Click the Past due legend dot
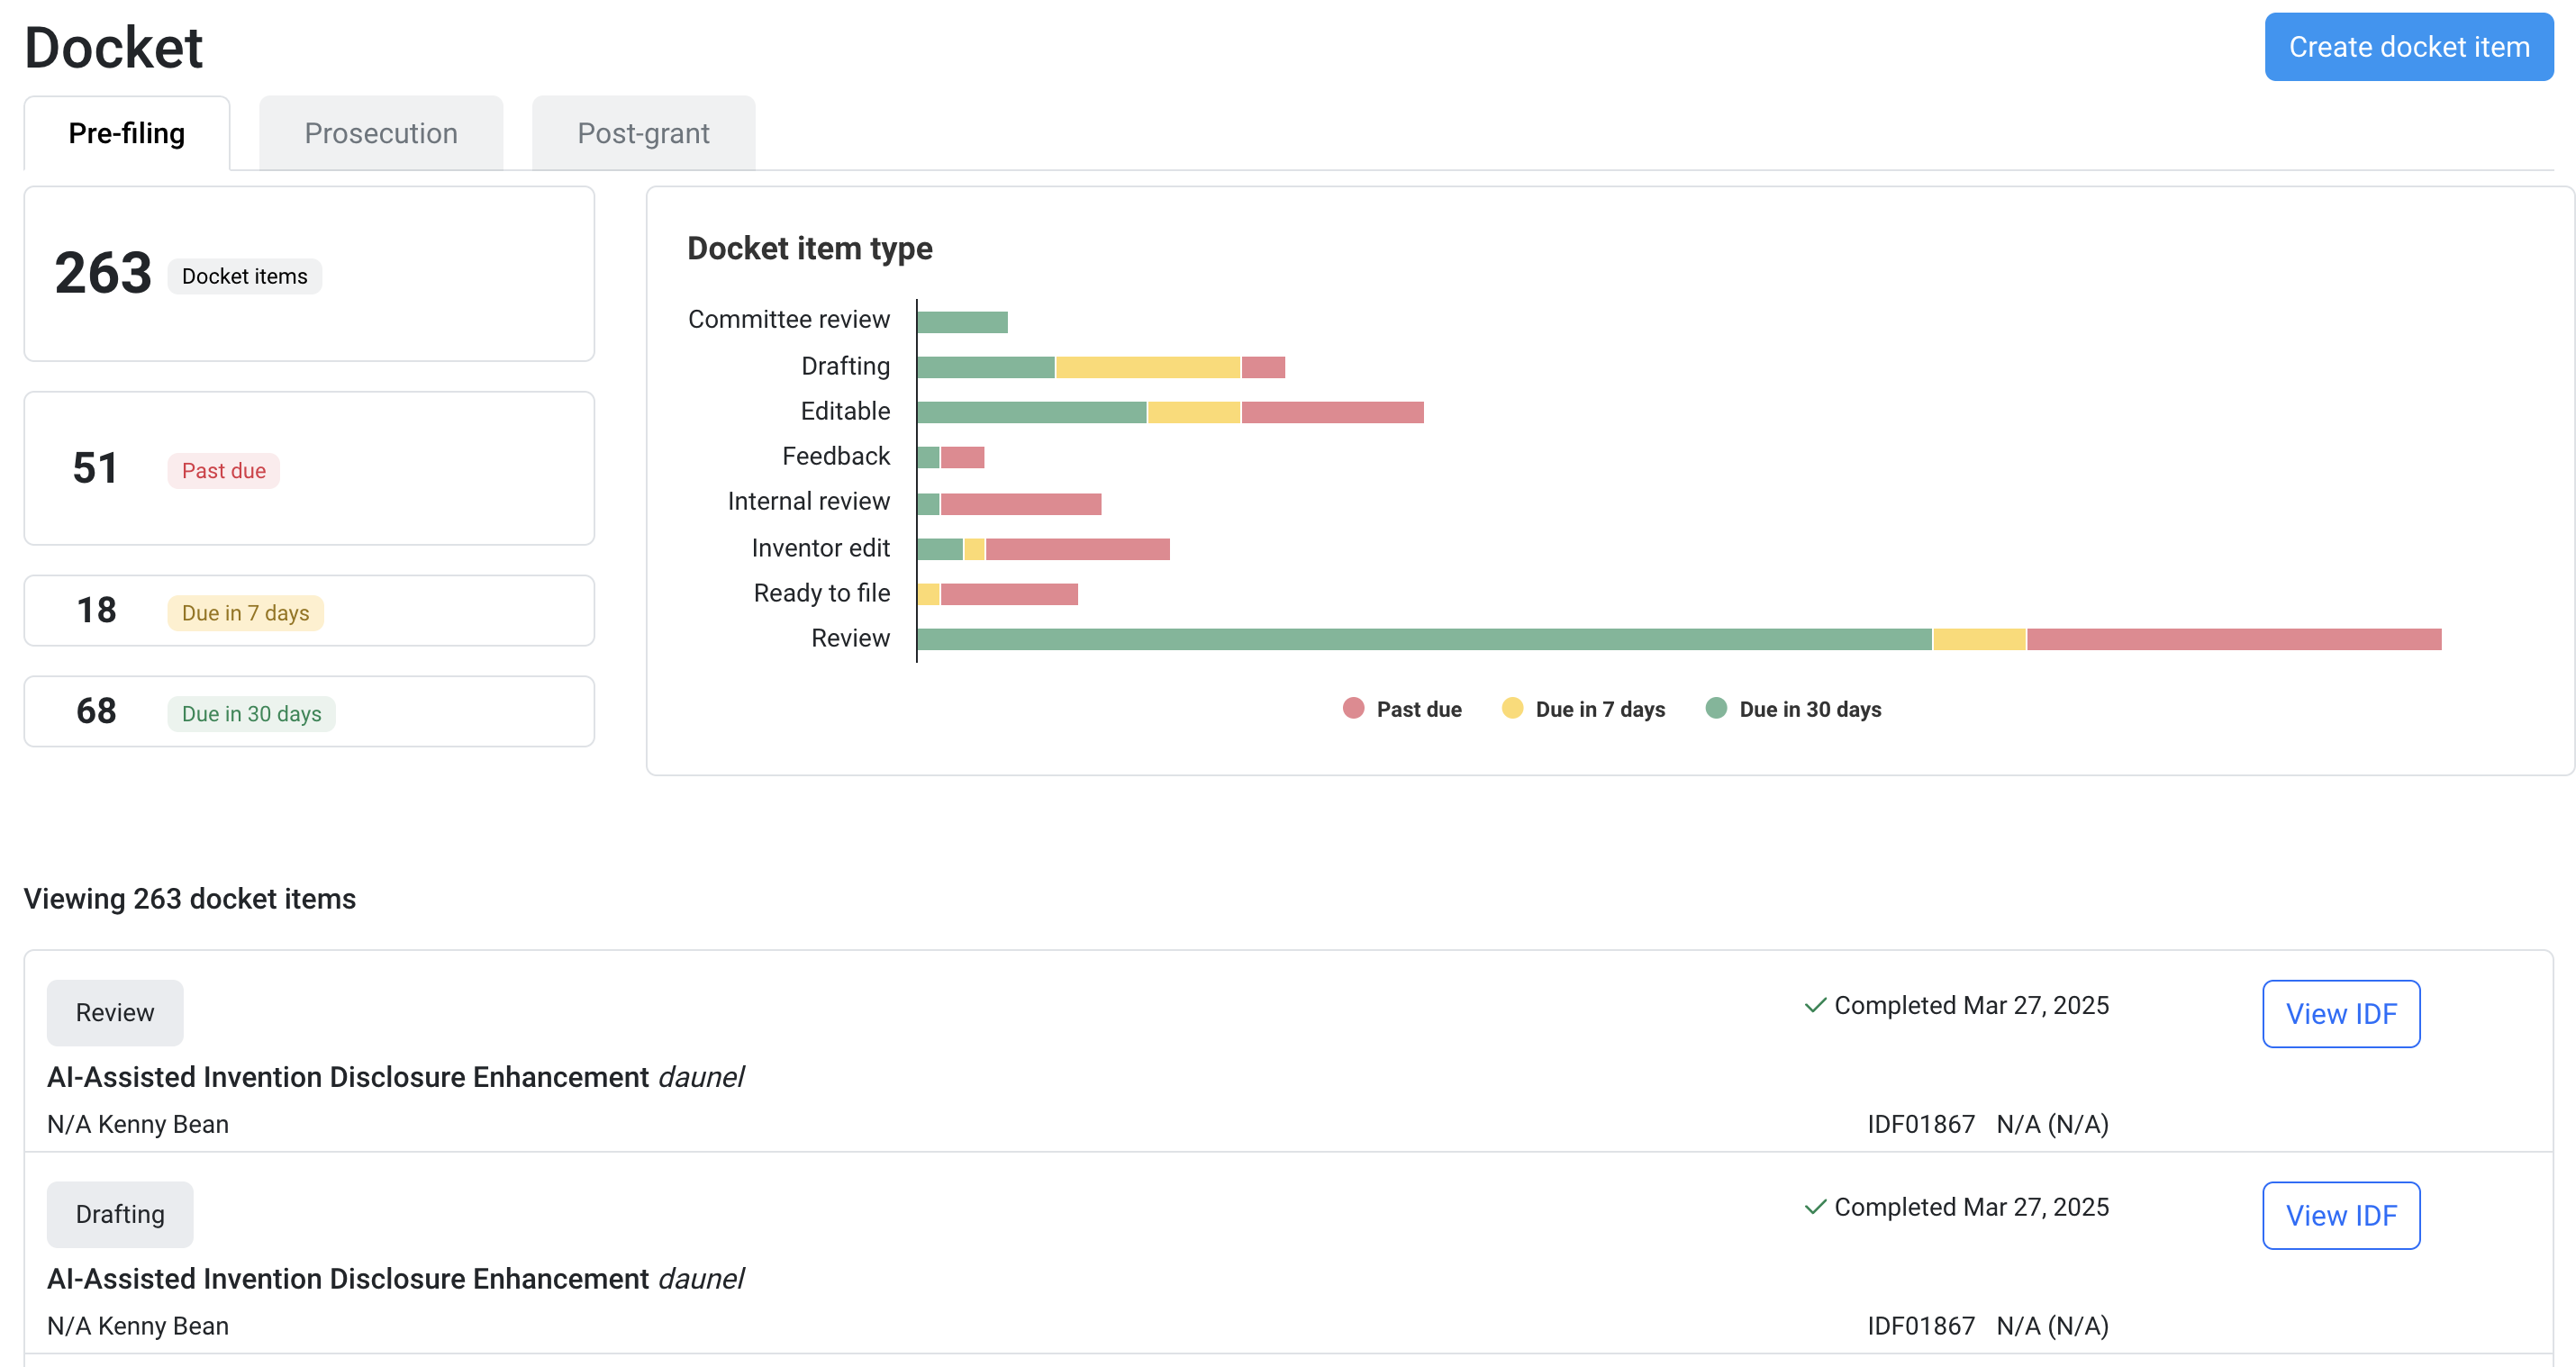 click(1353, 708)
